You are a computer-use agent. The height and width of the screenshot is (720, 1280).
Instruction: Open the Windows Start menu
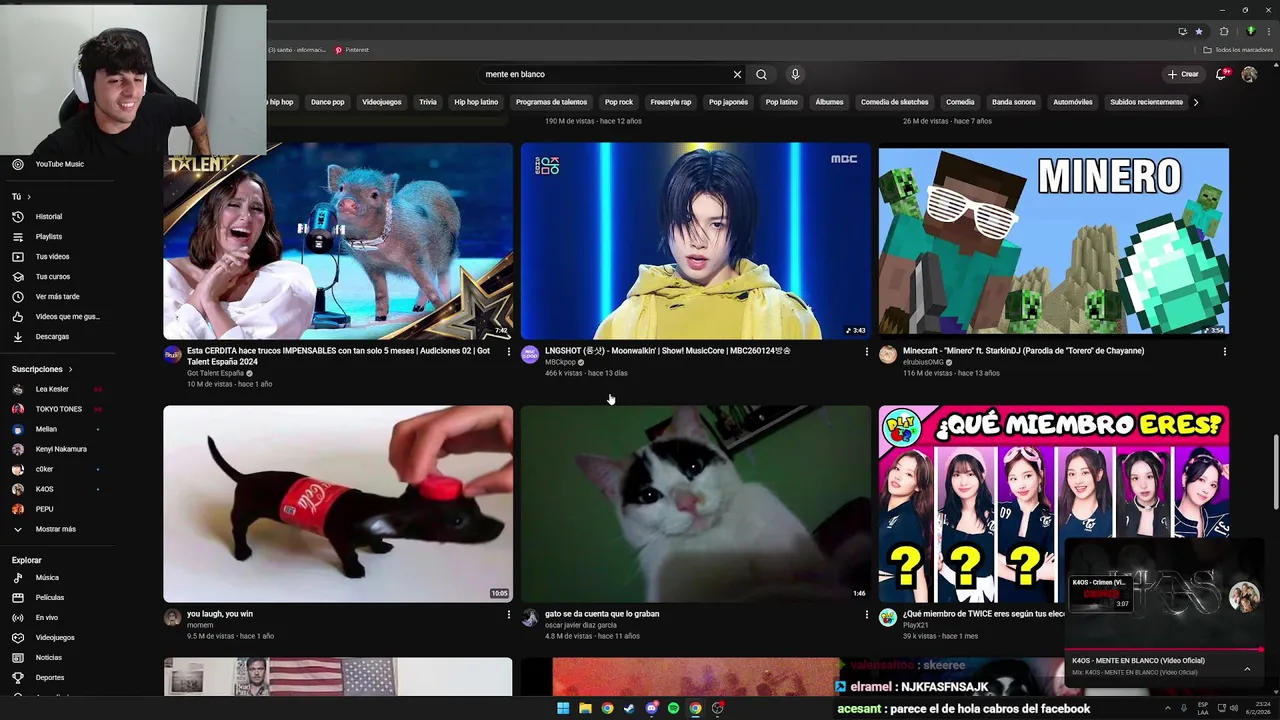pos(563,708)
